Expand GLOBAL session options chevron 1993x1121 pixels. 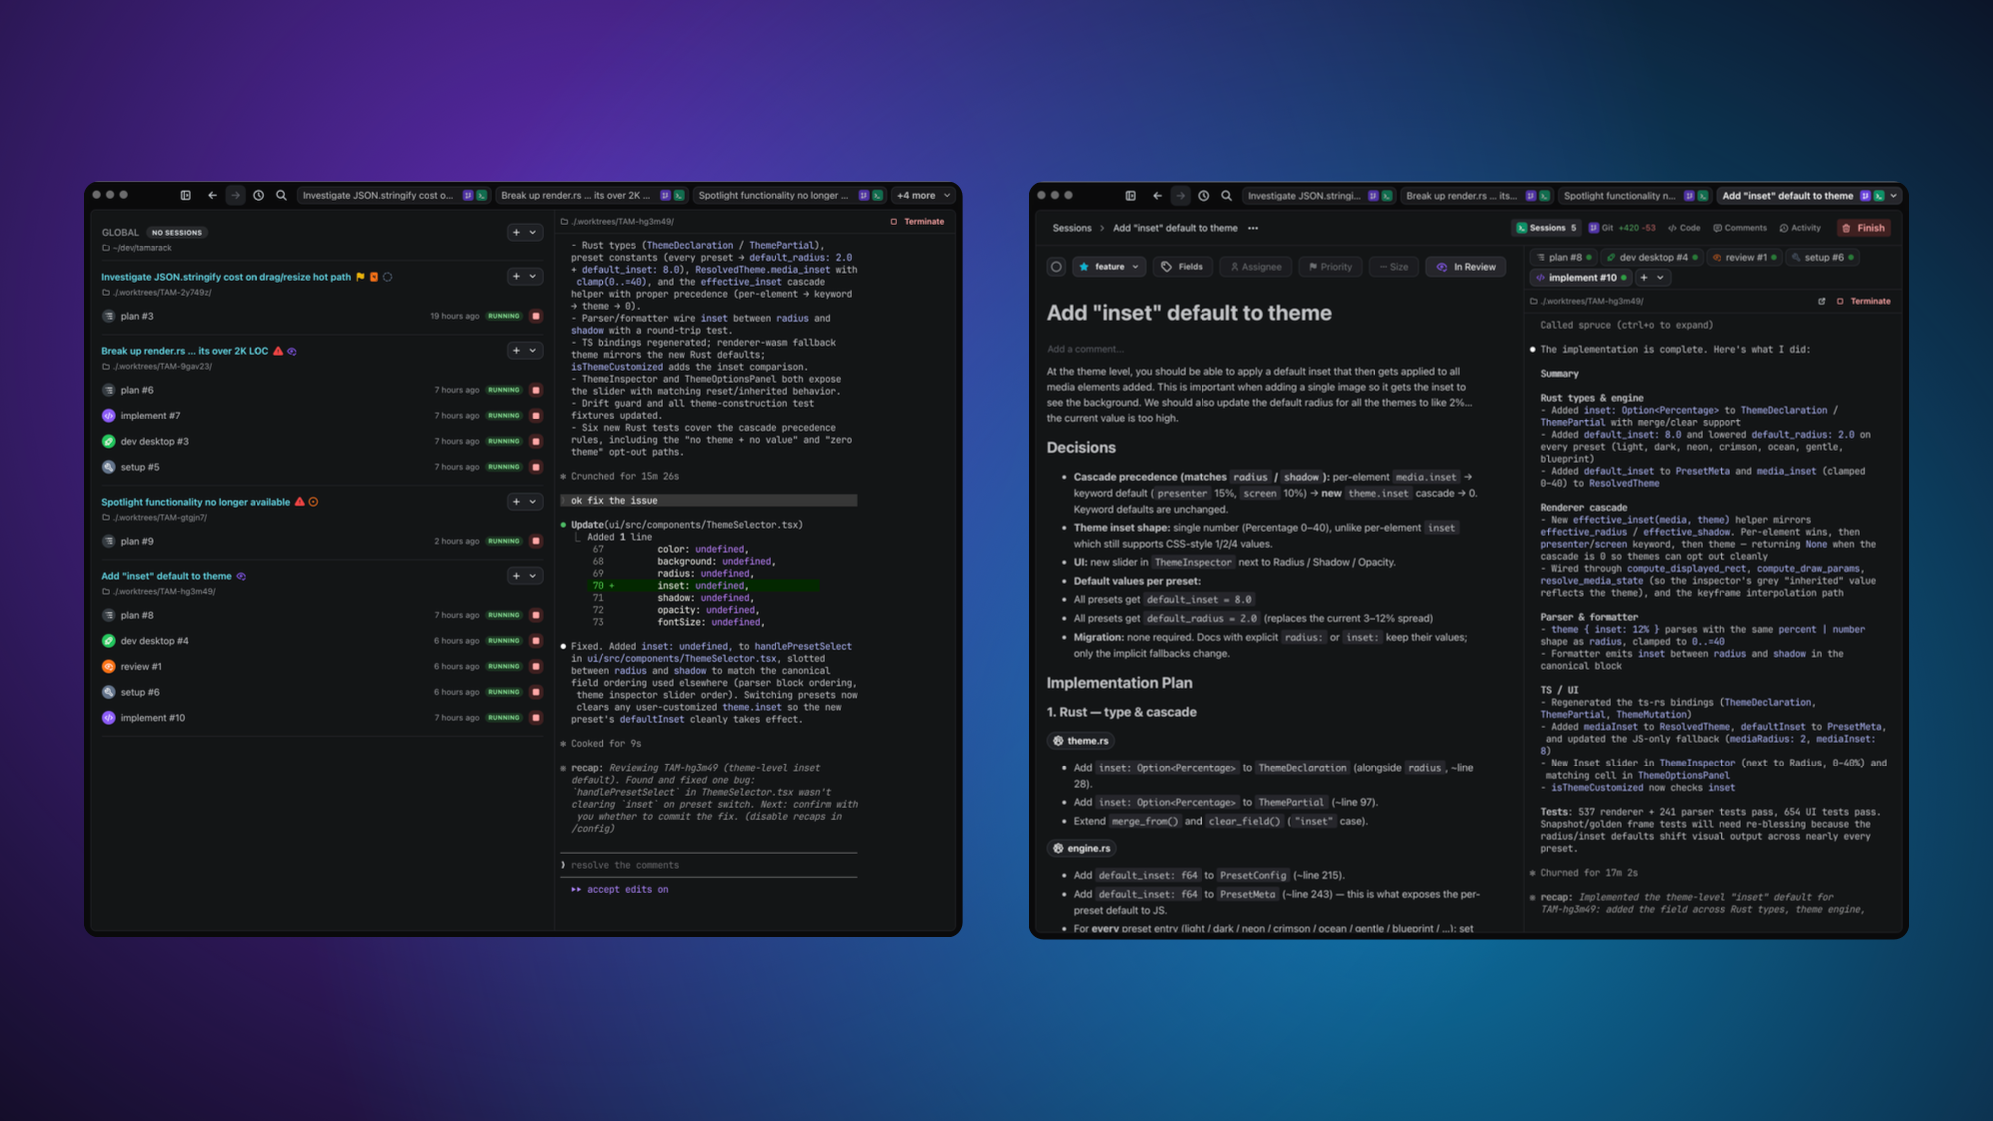(533, 232)
